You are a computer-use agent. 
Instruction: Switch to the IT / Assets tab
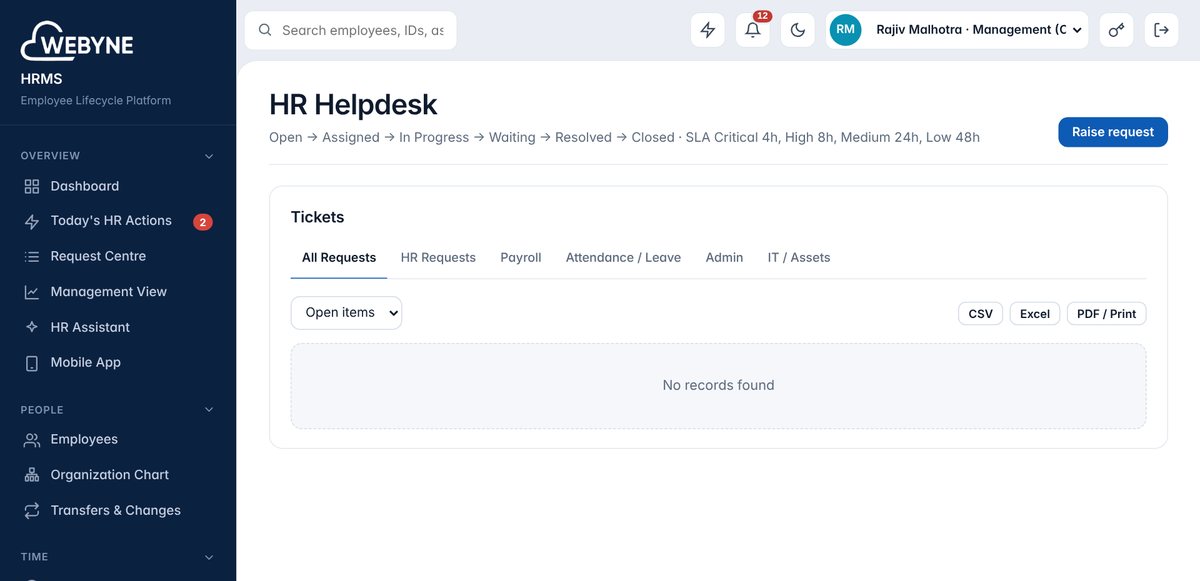tap(799, 257)
